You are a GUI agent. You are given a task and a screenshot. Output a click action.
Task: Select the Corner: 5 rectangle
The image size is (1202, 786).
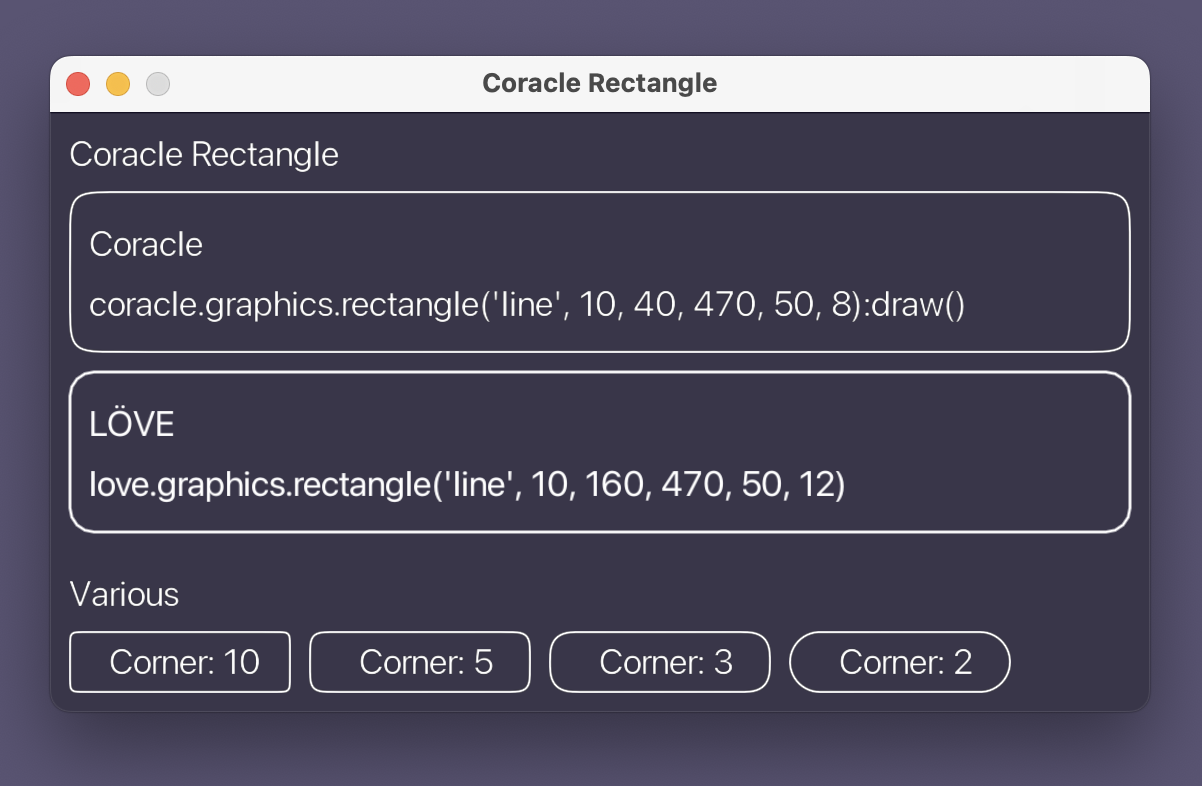click(420, 662)
